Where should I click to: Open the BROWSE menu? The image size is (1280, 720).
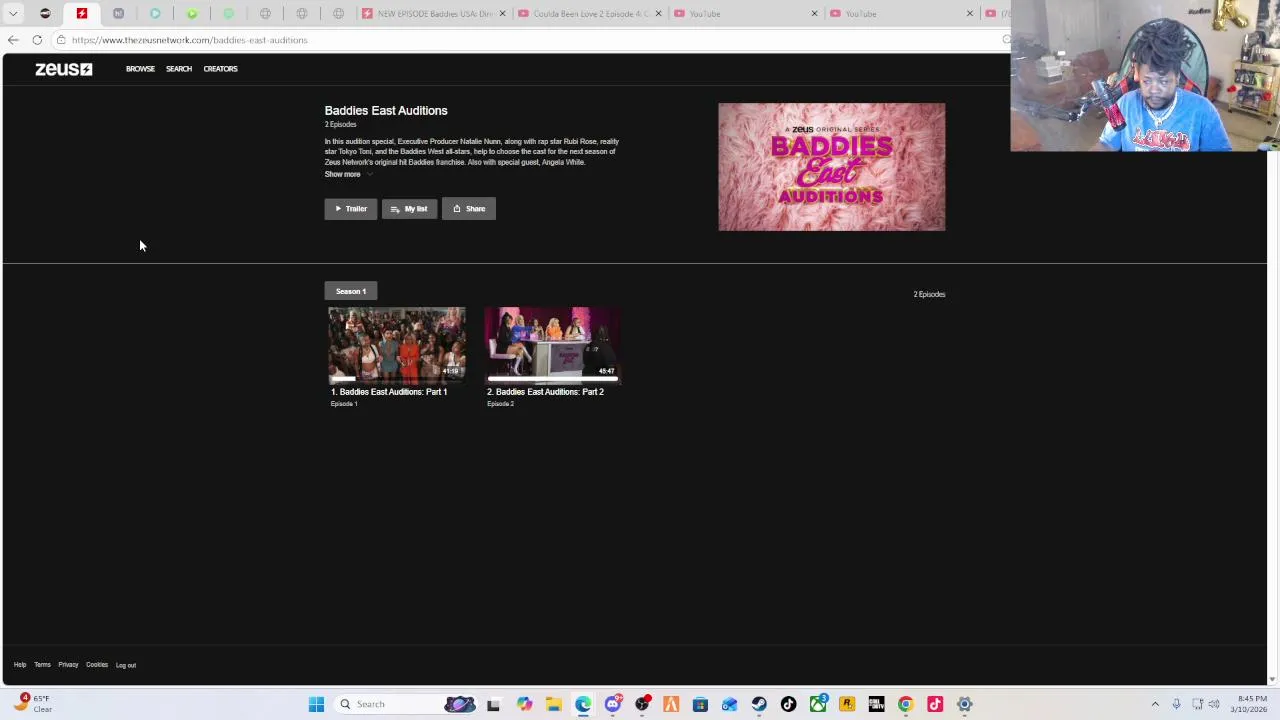(140, 69)
